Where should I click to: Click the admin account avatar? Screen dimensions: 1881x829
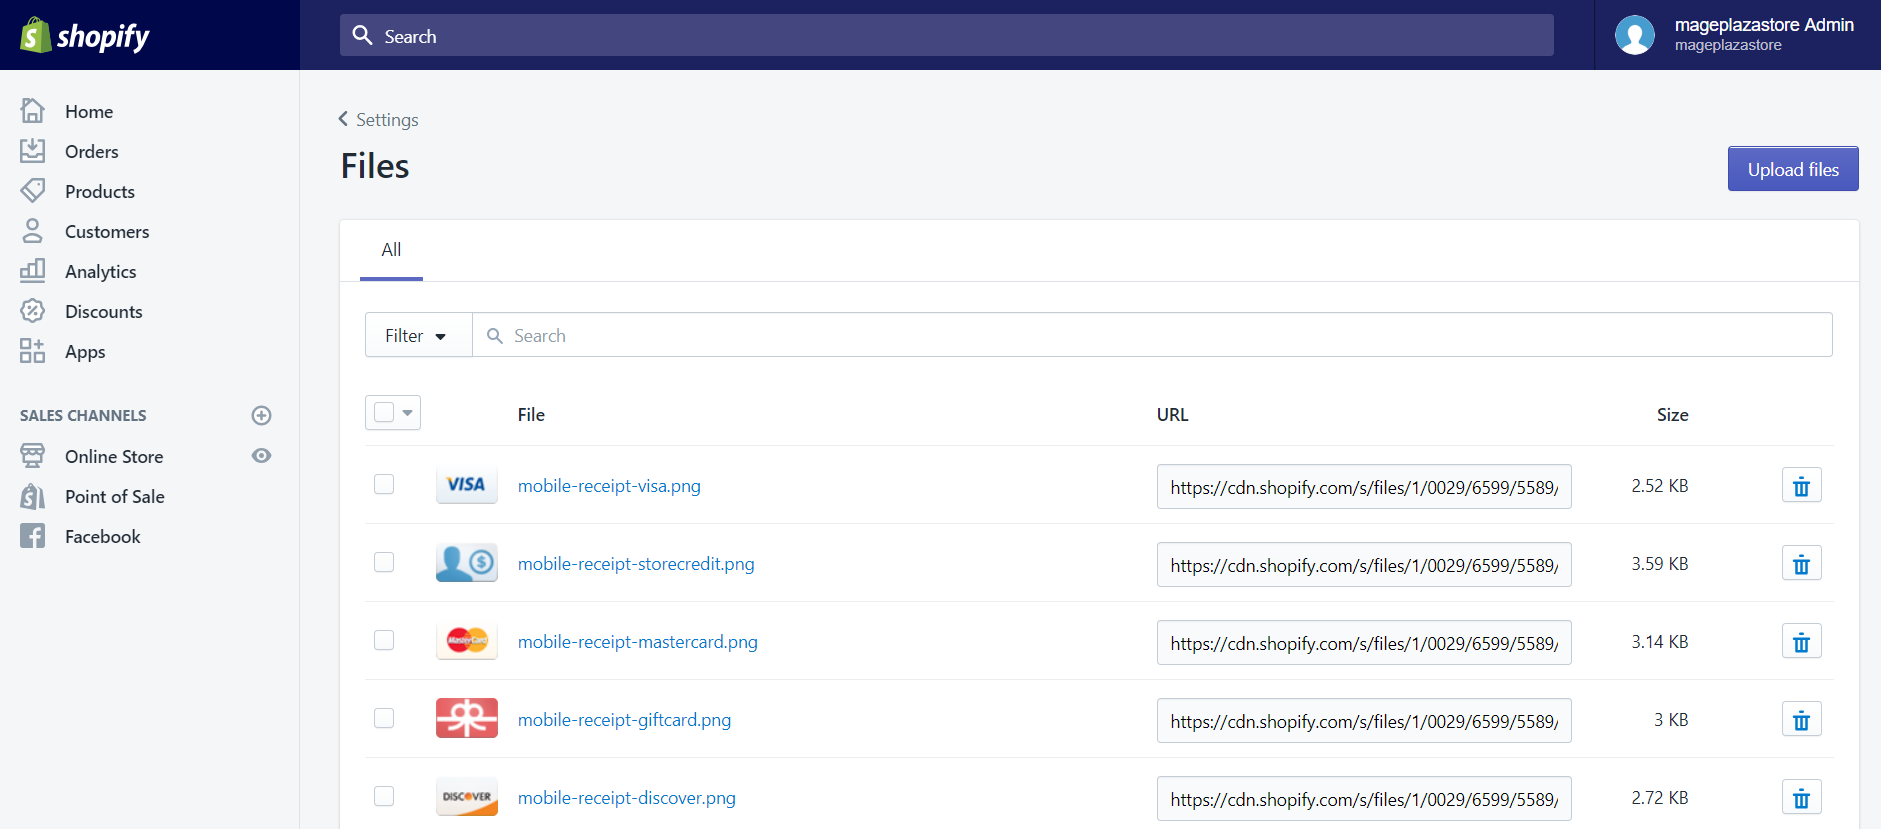1635,35
